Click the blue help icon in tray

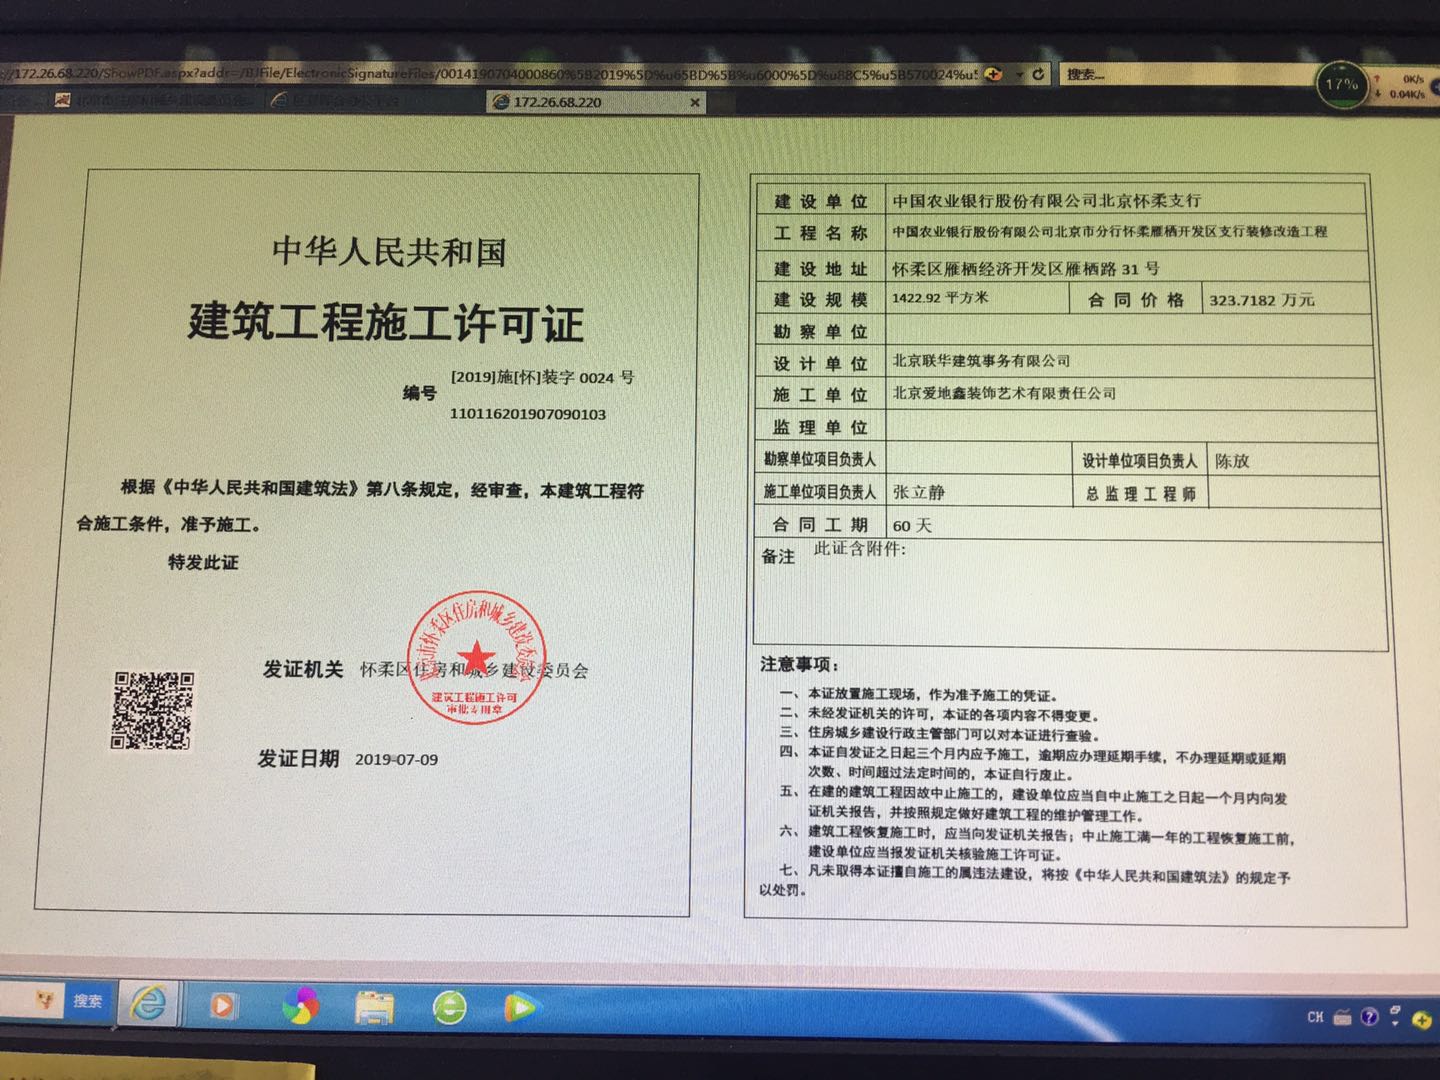pos(1369,1018)
